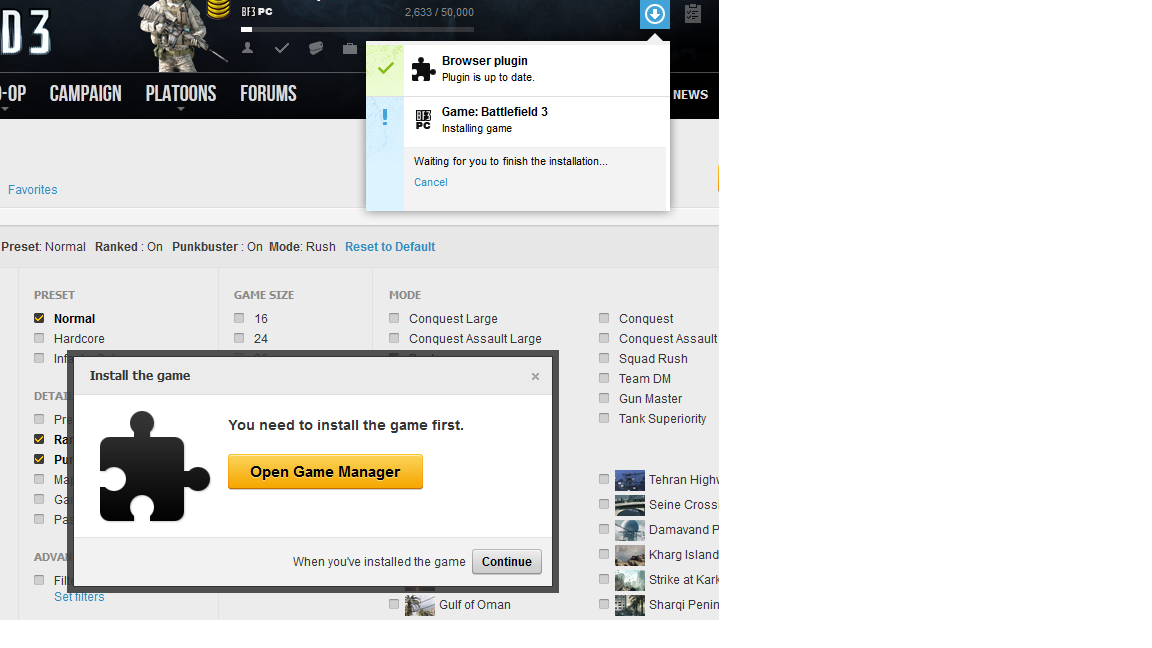Click the large puzzle piece in dialog
Image resolution: width=1152 pixels, height=648 pixels.
(x=154, y=467)
